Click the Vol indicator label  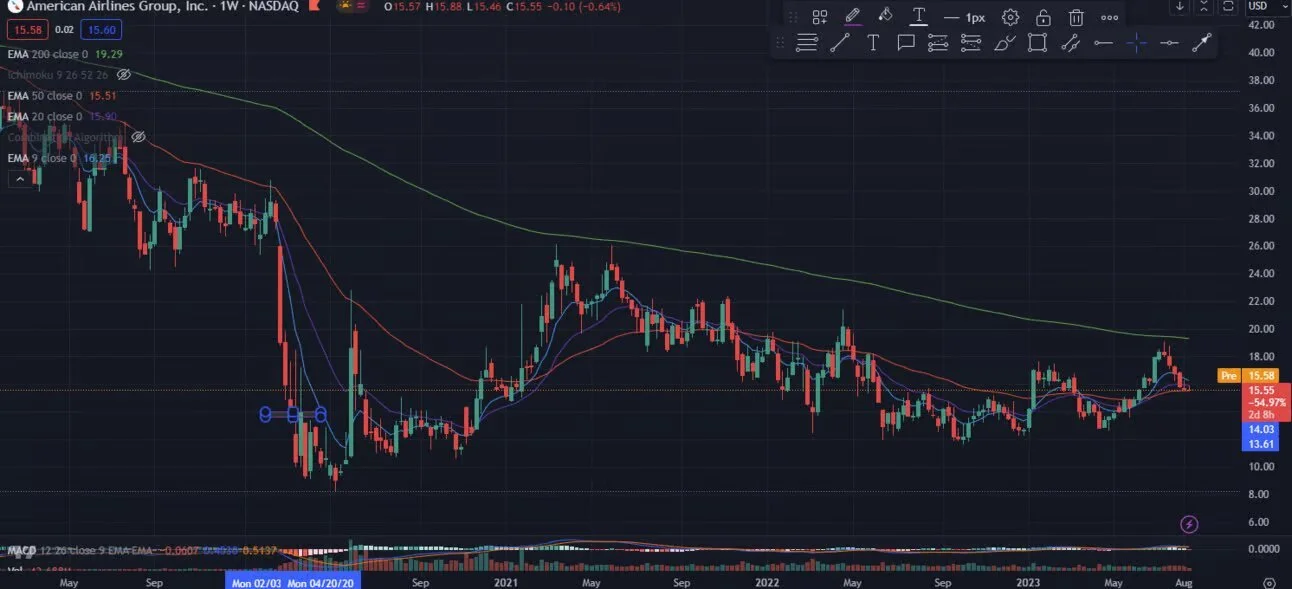tap(14, 570)
